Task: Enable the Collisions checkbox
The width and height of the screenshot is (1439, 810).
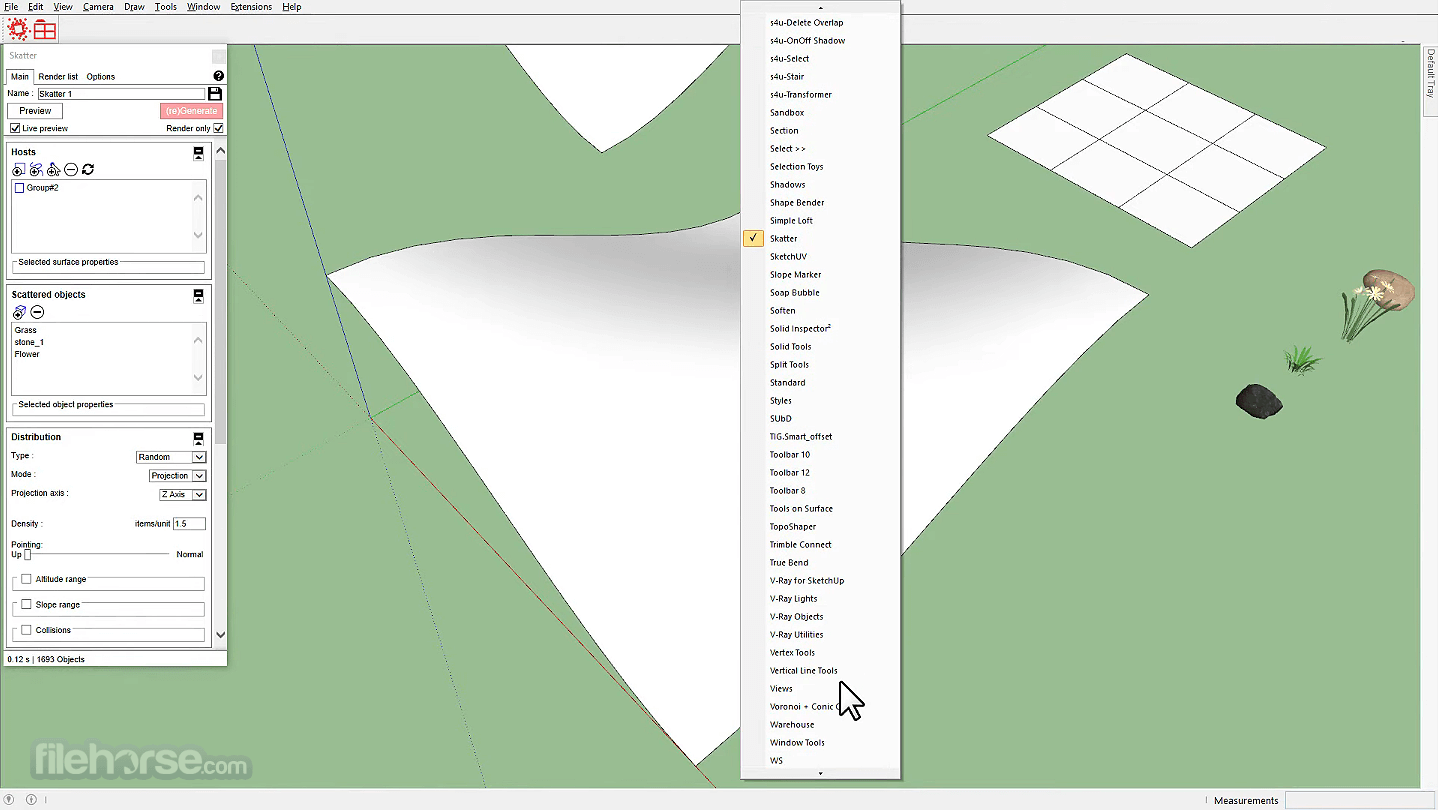Action: click(x=26, y=630)
